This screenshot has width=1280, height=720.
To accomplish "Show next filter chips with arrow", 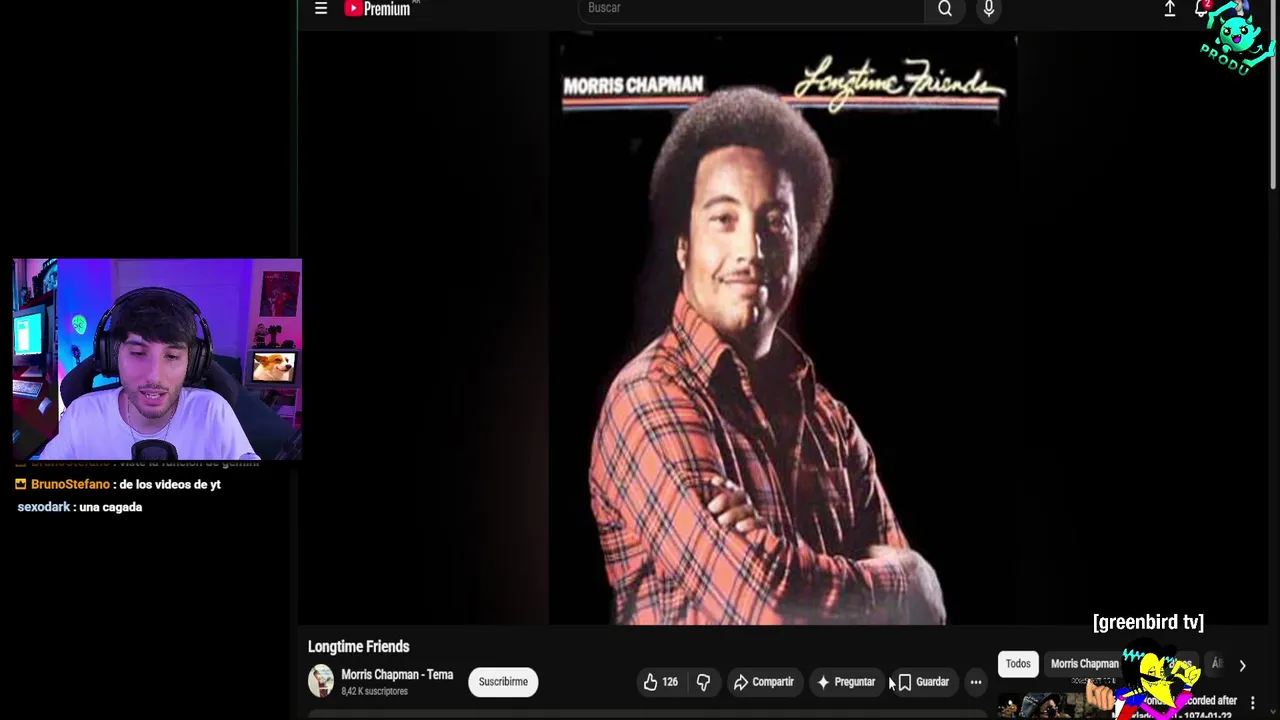I will [x=1242, y=665].
